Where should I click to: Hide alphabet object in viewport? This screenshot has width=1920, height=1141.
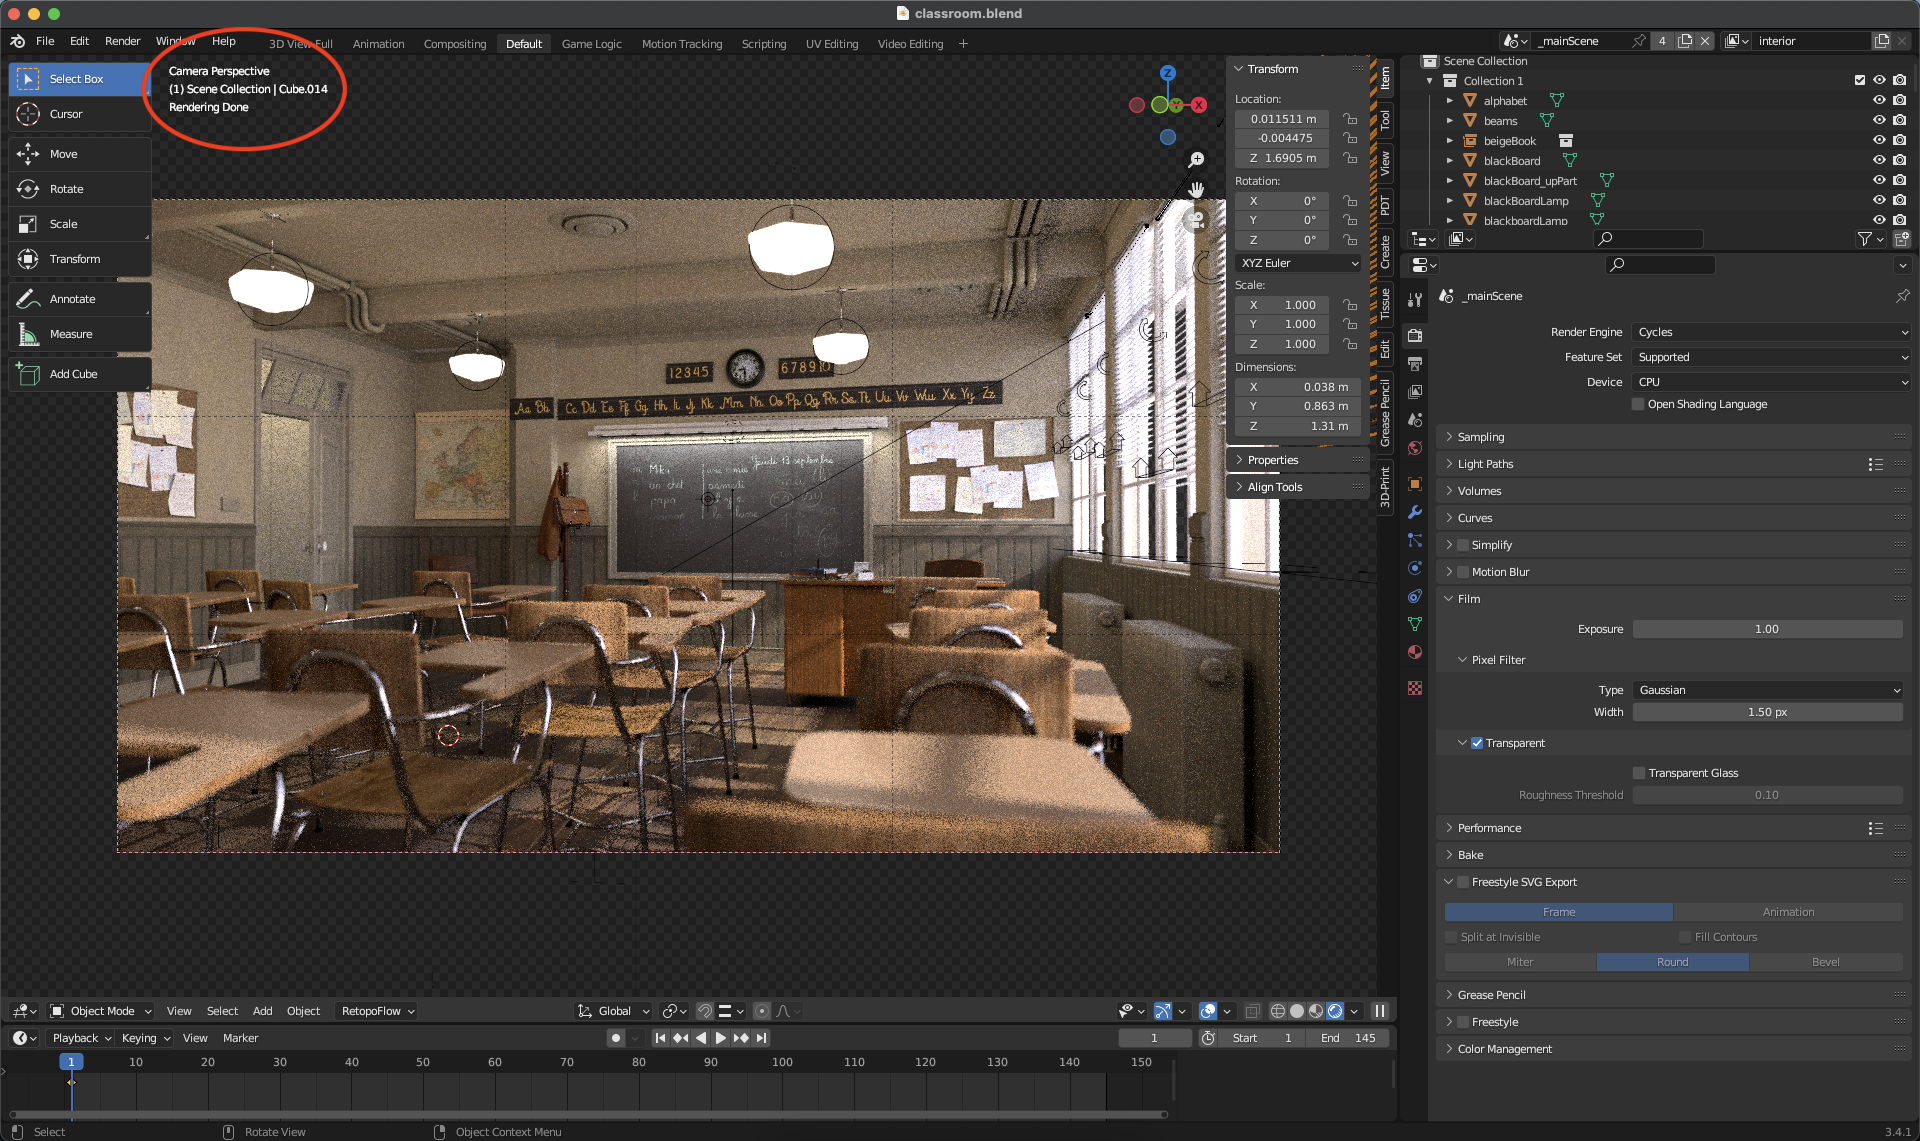(1879, 100)
